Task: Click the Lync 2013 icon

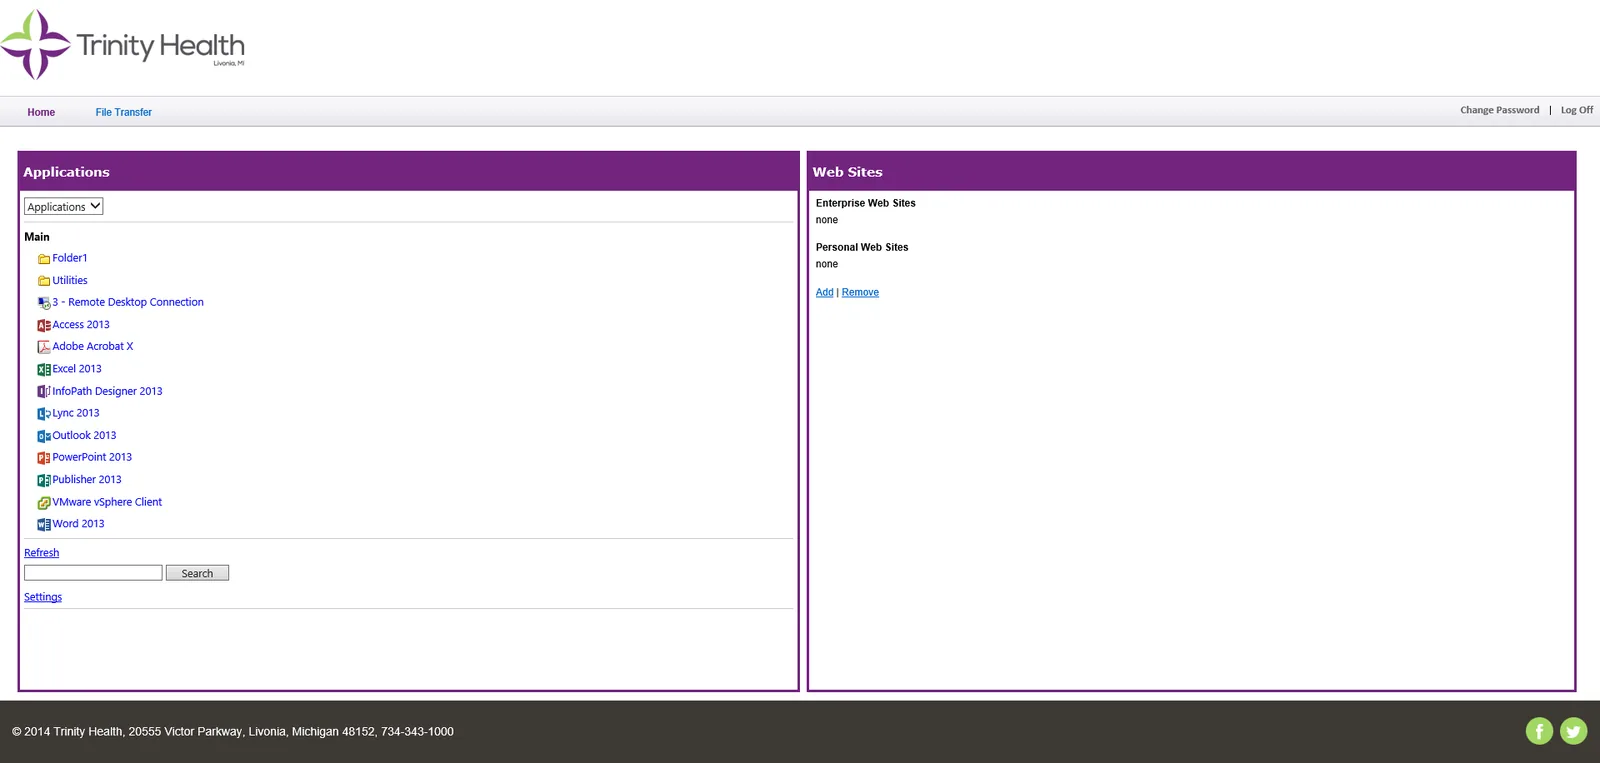Action: click(44, 414)
